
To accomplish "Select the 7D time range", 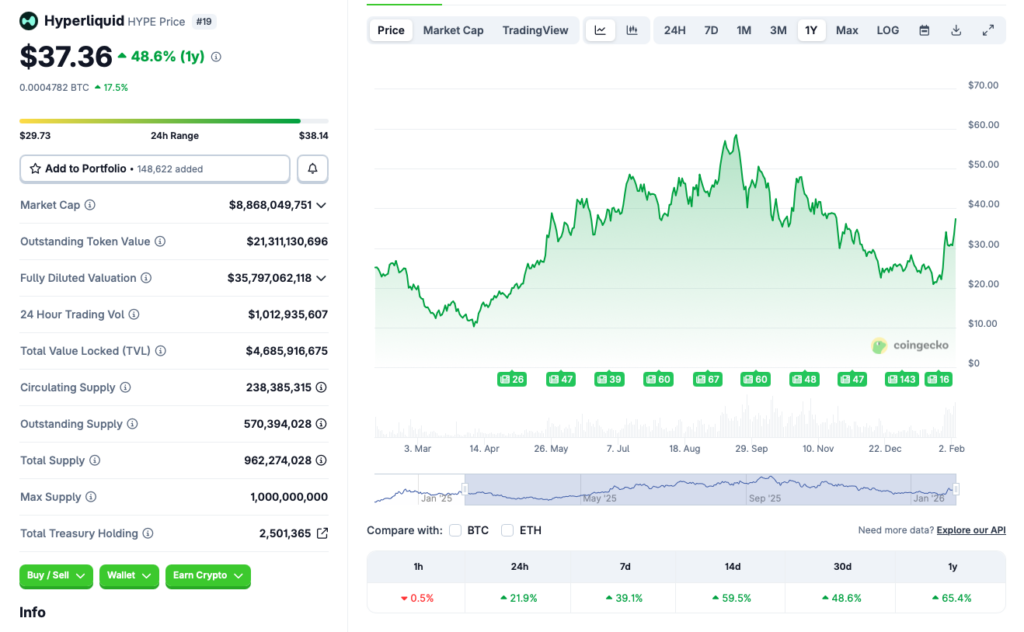I will [711, 30].
